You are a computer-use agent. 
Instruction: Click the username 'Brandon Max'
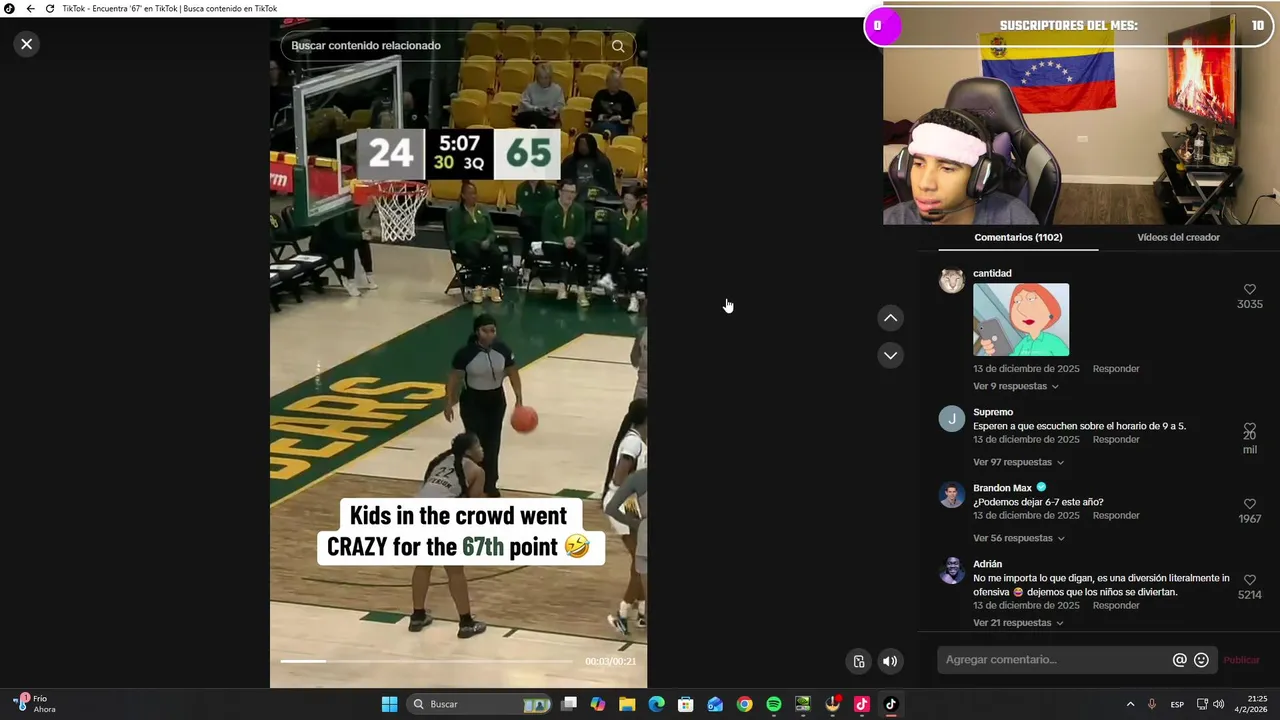pyautogui.click(x=1002, y=488)
